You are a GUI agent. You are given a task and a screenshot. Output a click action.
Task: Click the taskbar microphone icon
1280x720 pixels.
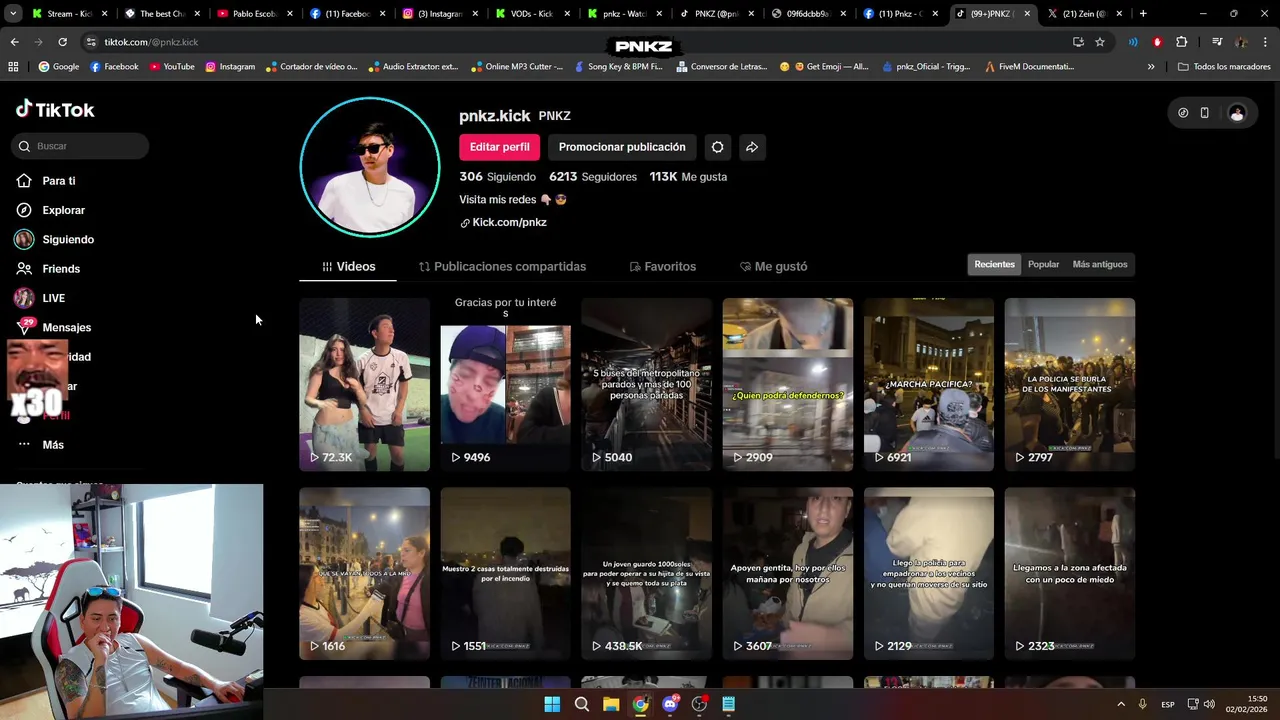coord(1142,704)
